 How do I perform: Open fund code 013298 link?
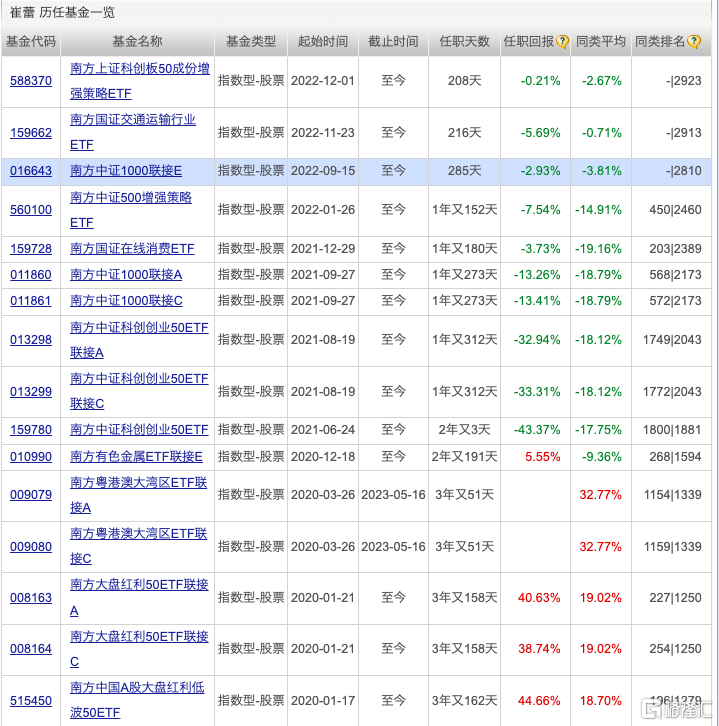click(x=31, y=340)
